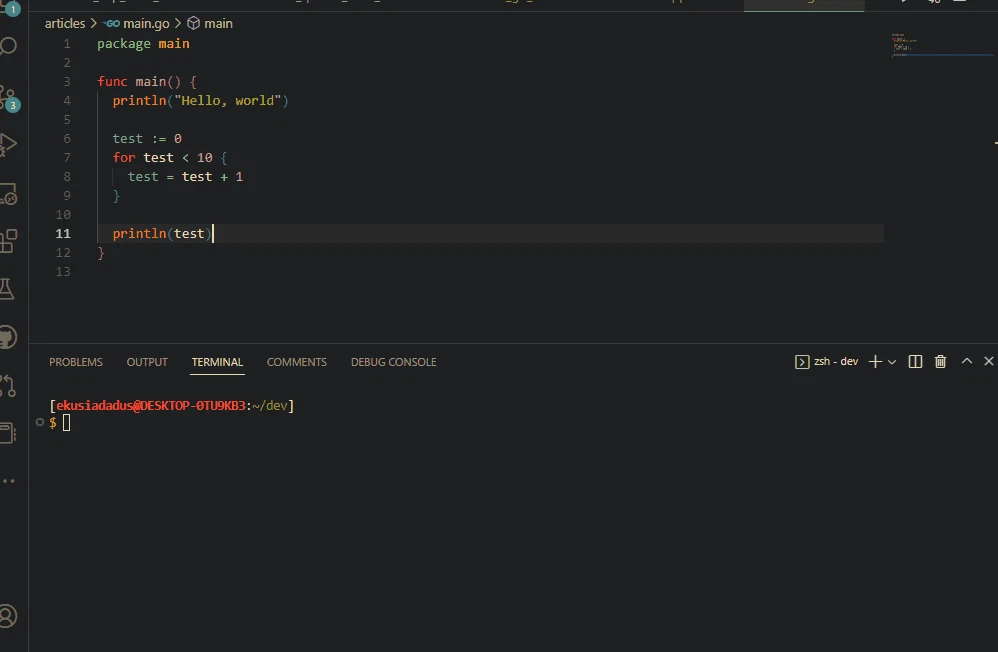Viewport: 998px width, 652px height.
Task: Click the articles breadcrumb folder
Action: coord(65,24)
